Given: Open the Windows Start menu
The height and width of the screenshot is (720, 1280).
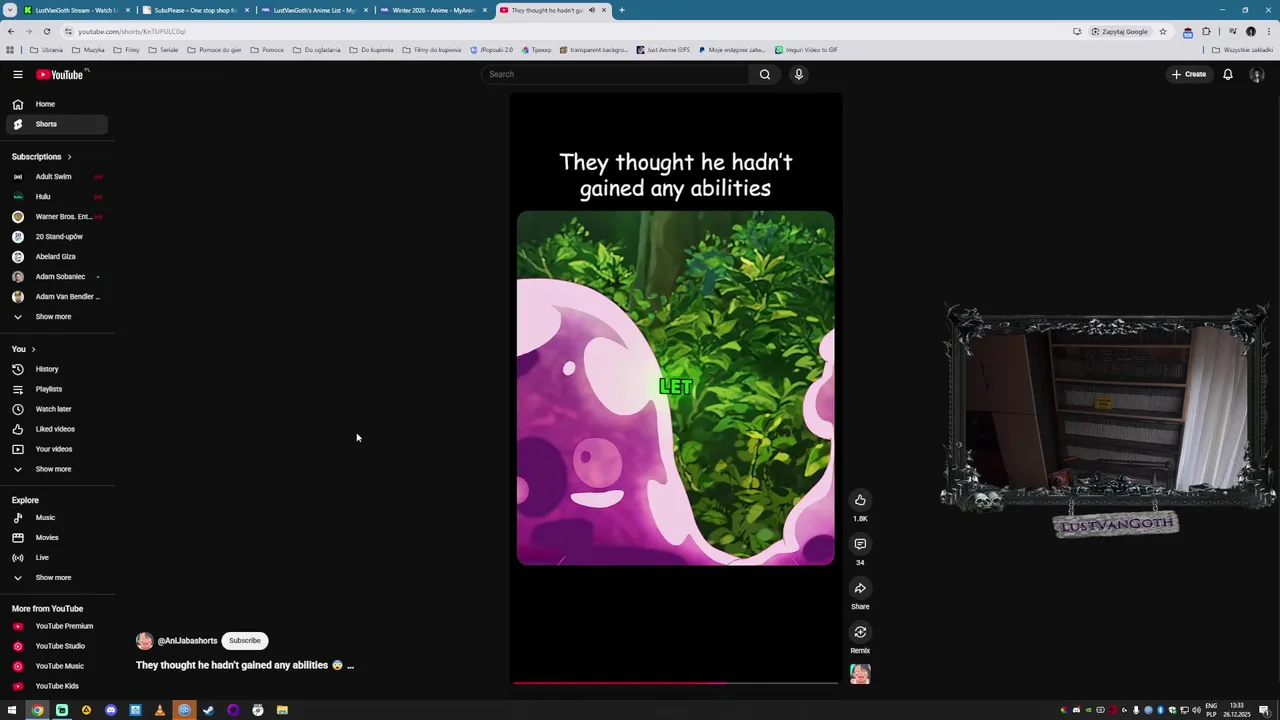Looking at the screenshot, I should point(12,710).
